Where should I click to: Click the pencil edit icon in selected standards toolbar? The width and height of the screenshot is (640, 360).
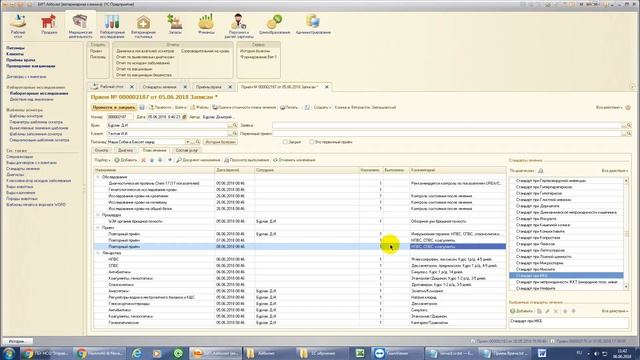[x=547, y=311]
